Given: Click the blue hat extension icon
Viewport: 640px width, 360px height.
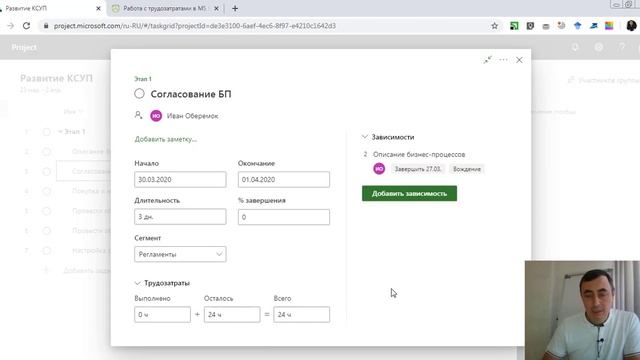Looking at the screenshot, I should pyautogui.click(x=578, y=26).
